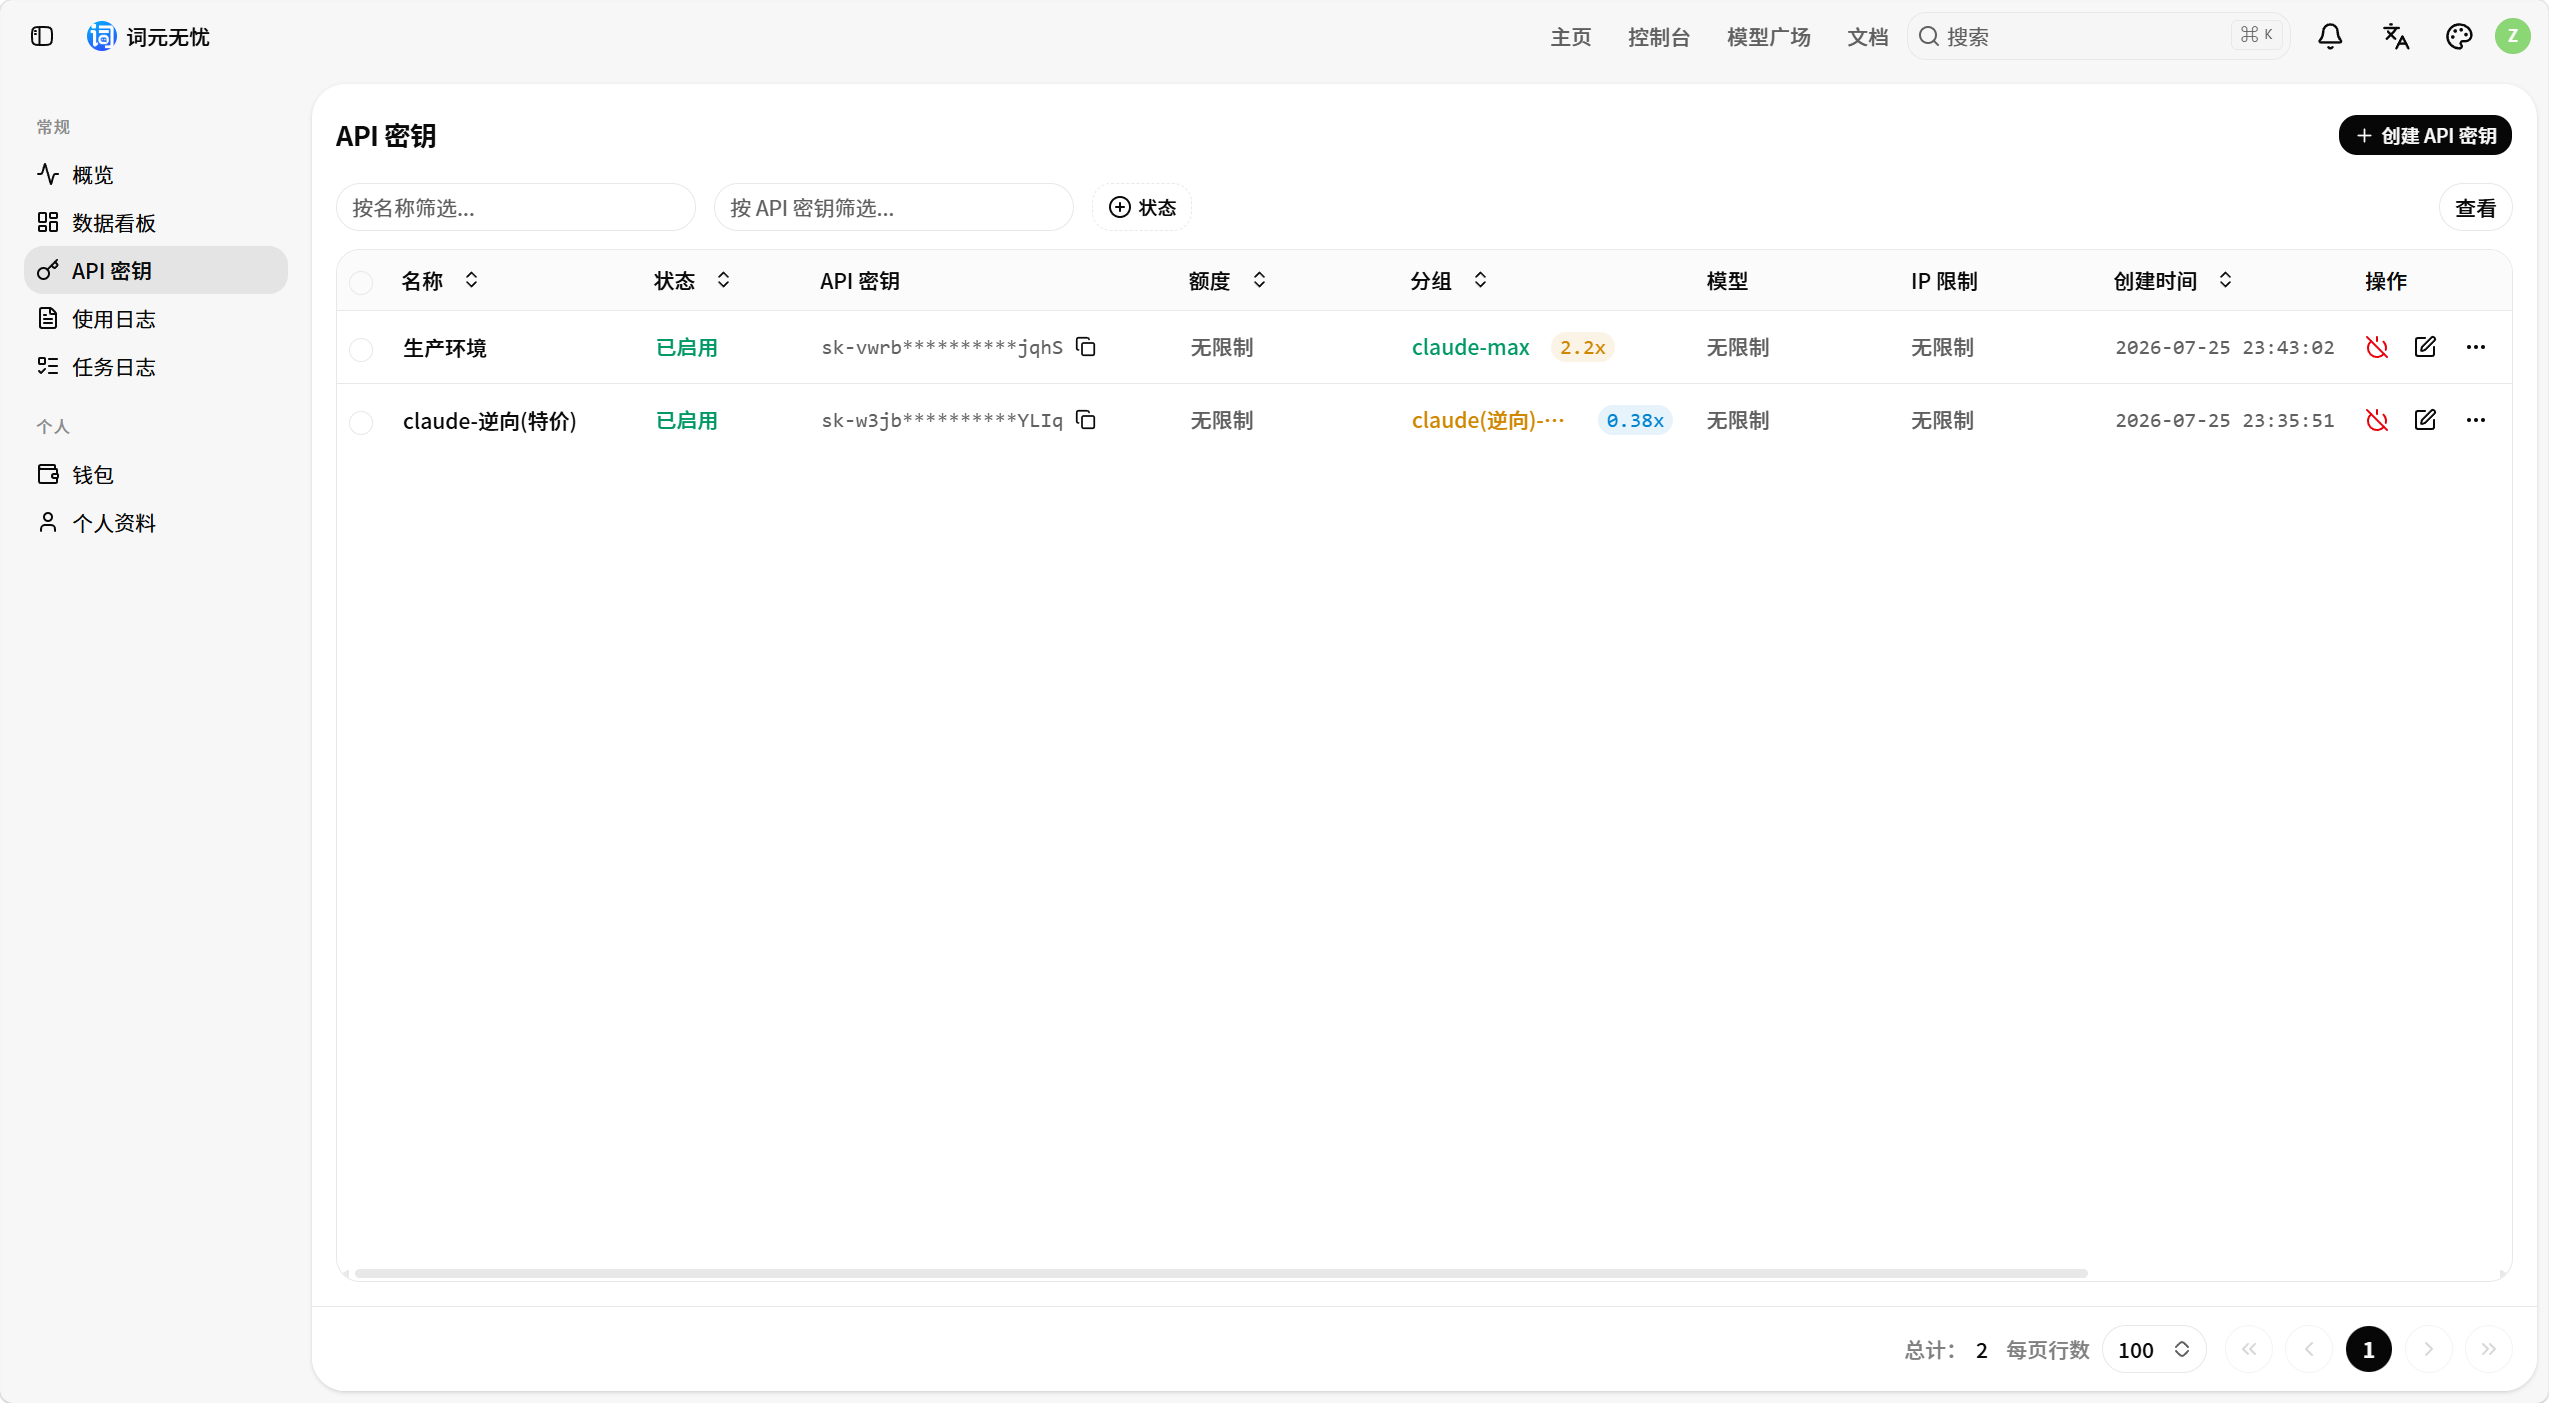Open 个人资料 in the sidebar
Image resolution: width=2549 pixels, height=1403 pixels.
[156, 522]
